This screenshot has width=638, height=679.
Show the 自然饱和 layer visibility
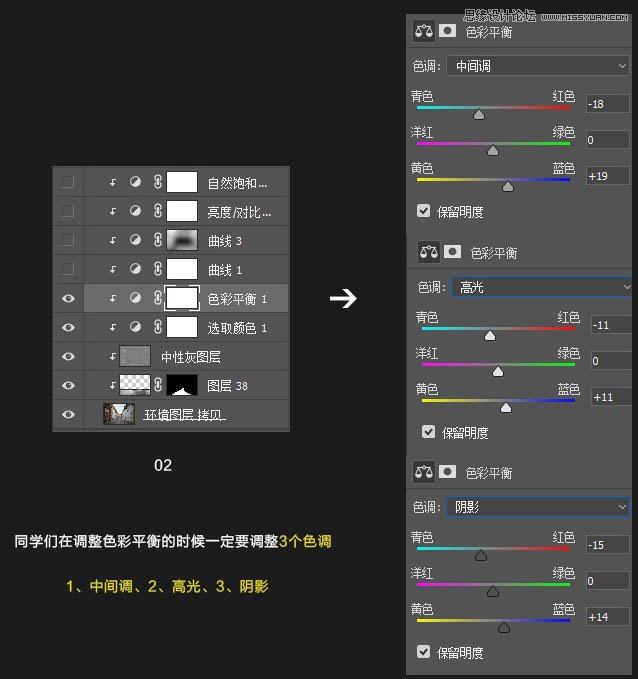pyautogui.click(x=68, y=182)
